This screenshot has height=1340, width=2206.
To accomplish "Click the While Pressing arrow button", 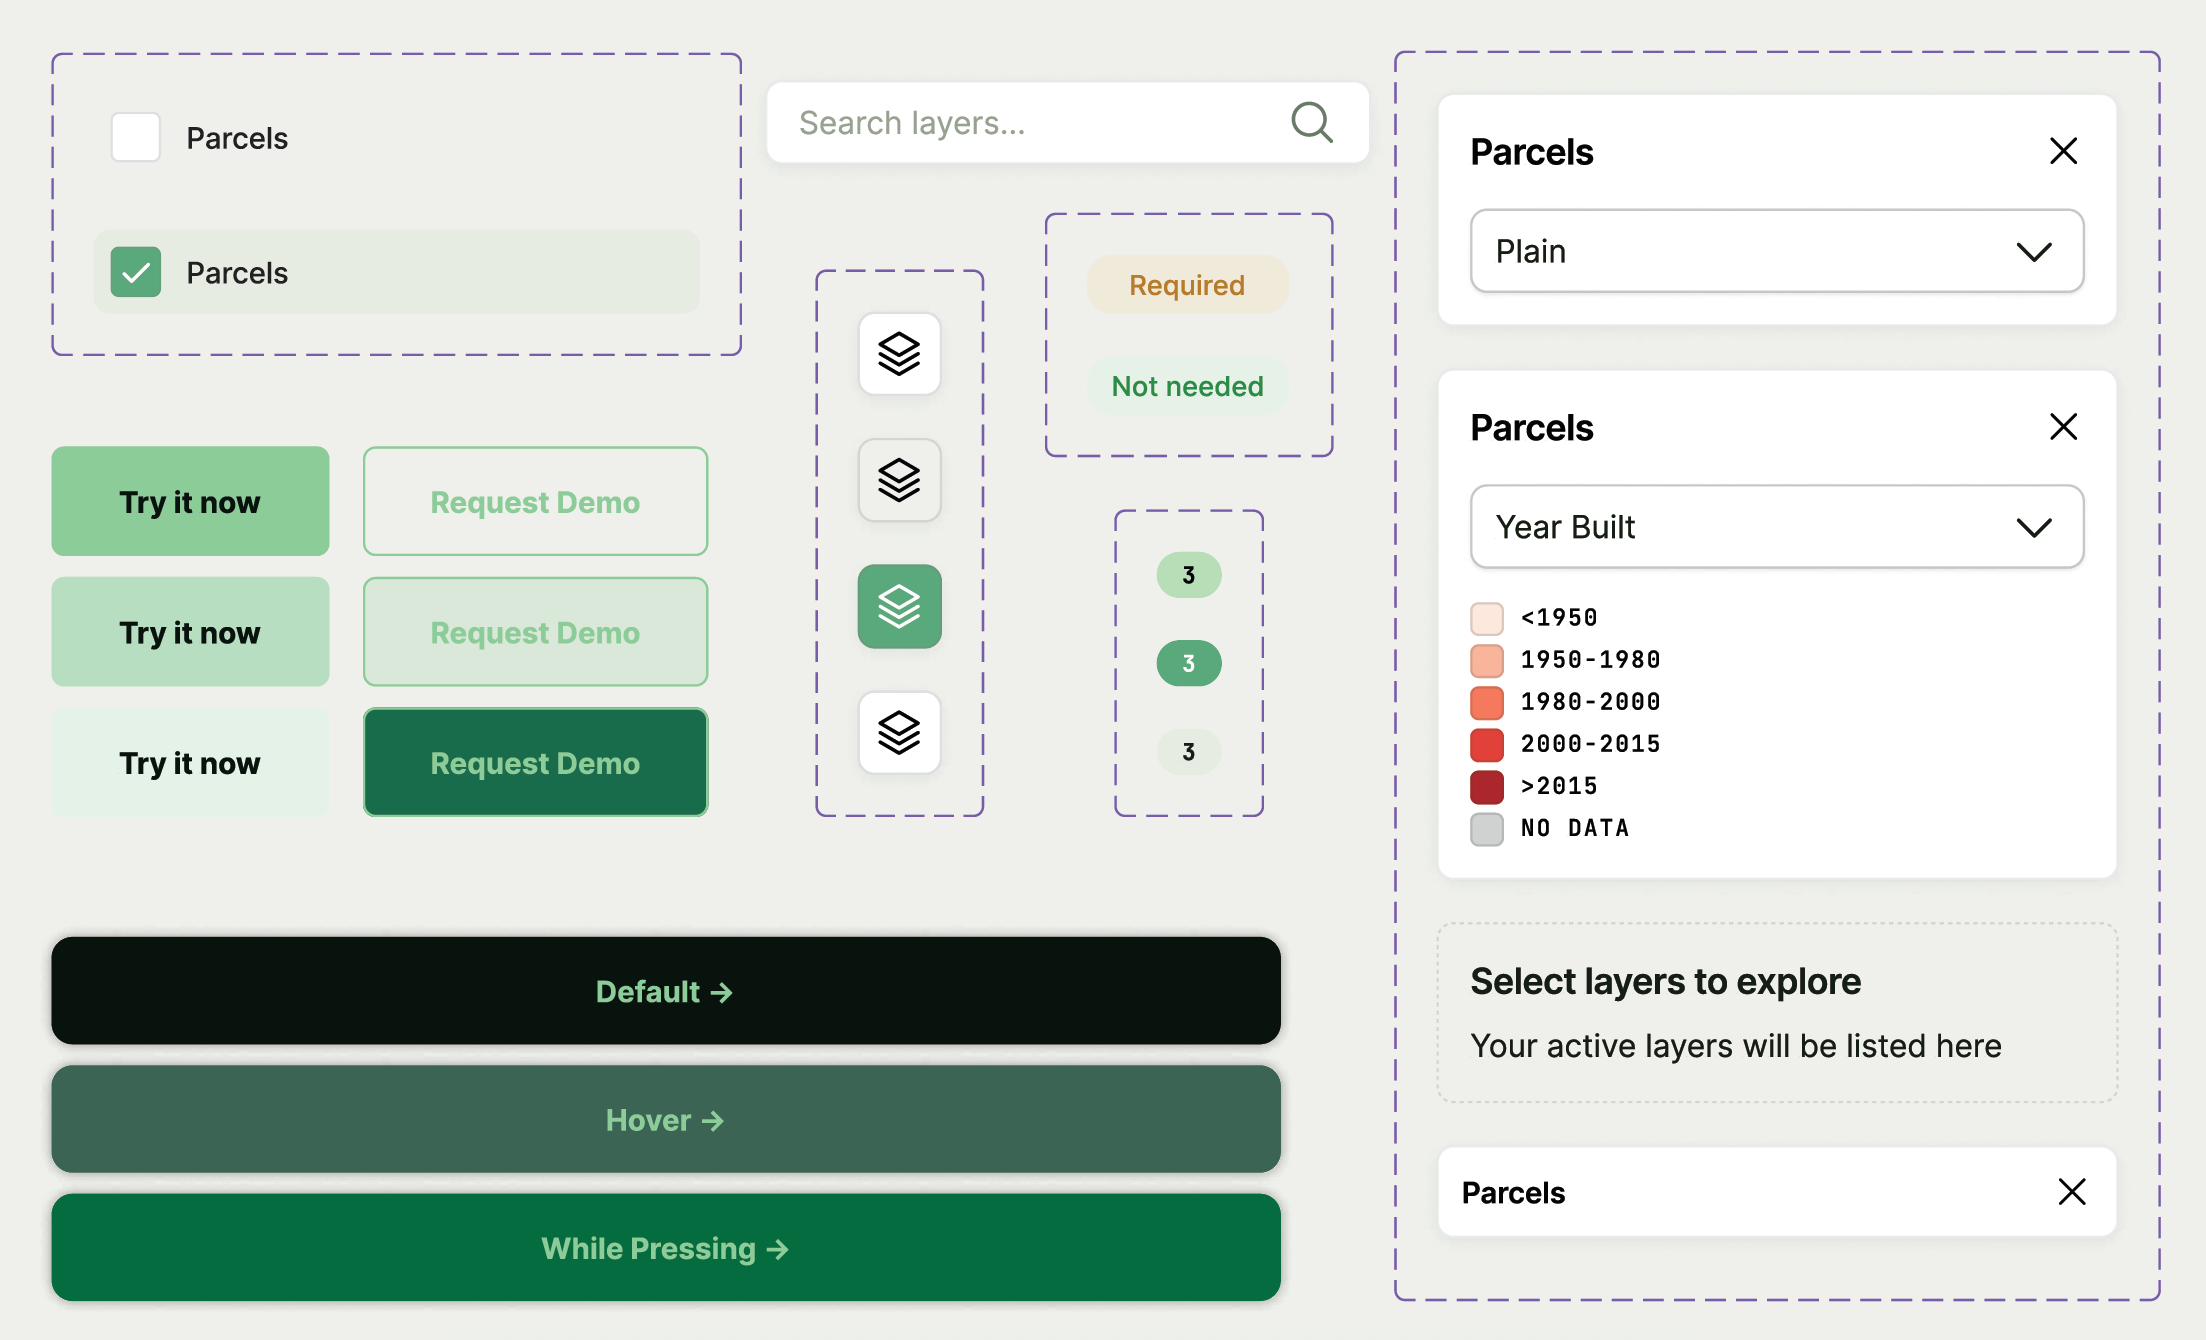I will (x=666, y=1248).
